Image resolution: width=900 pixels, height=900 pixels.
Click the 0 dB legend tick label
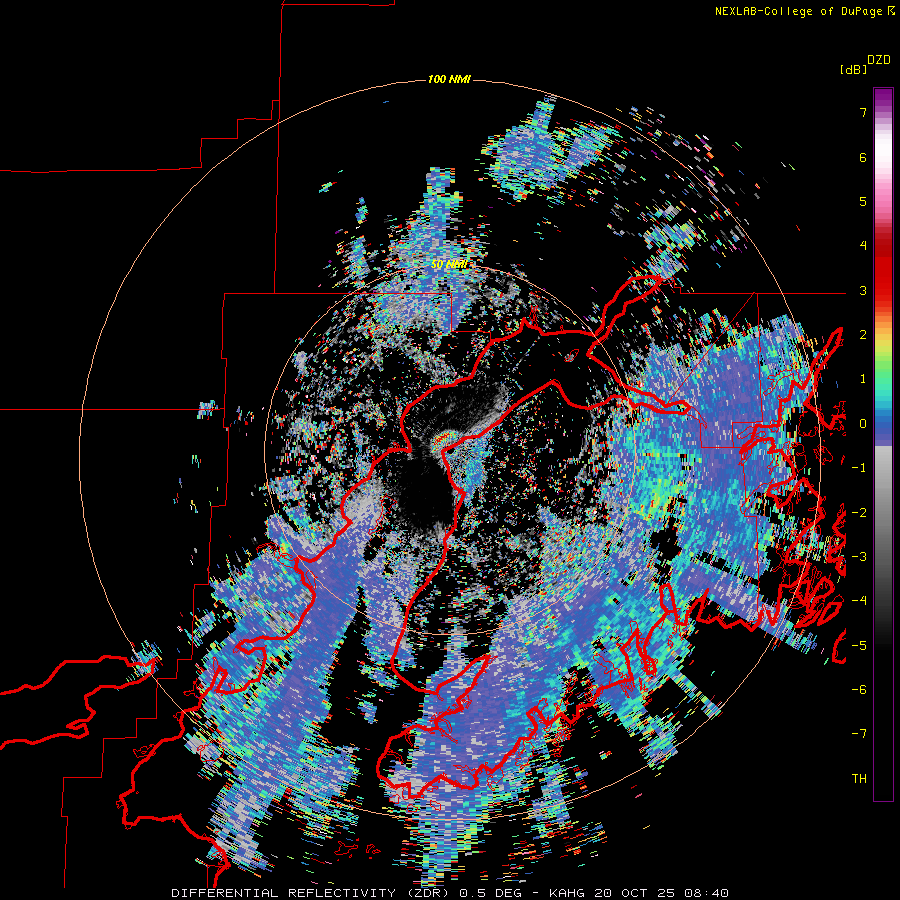[863, 424]
